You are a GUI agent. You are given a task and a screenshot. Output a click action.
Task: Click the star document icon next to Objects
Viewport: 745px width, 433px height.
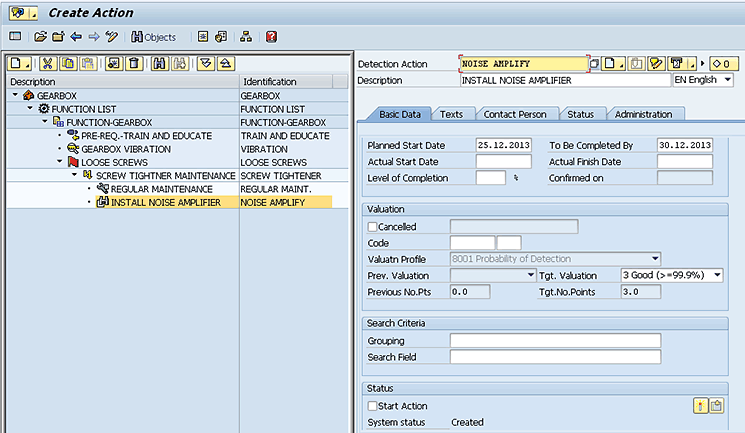pos(203,37)
